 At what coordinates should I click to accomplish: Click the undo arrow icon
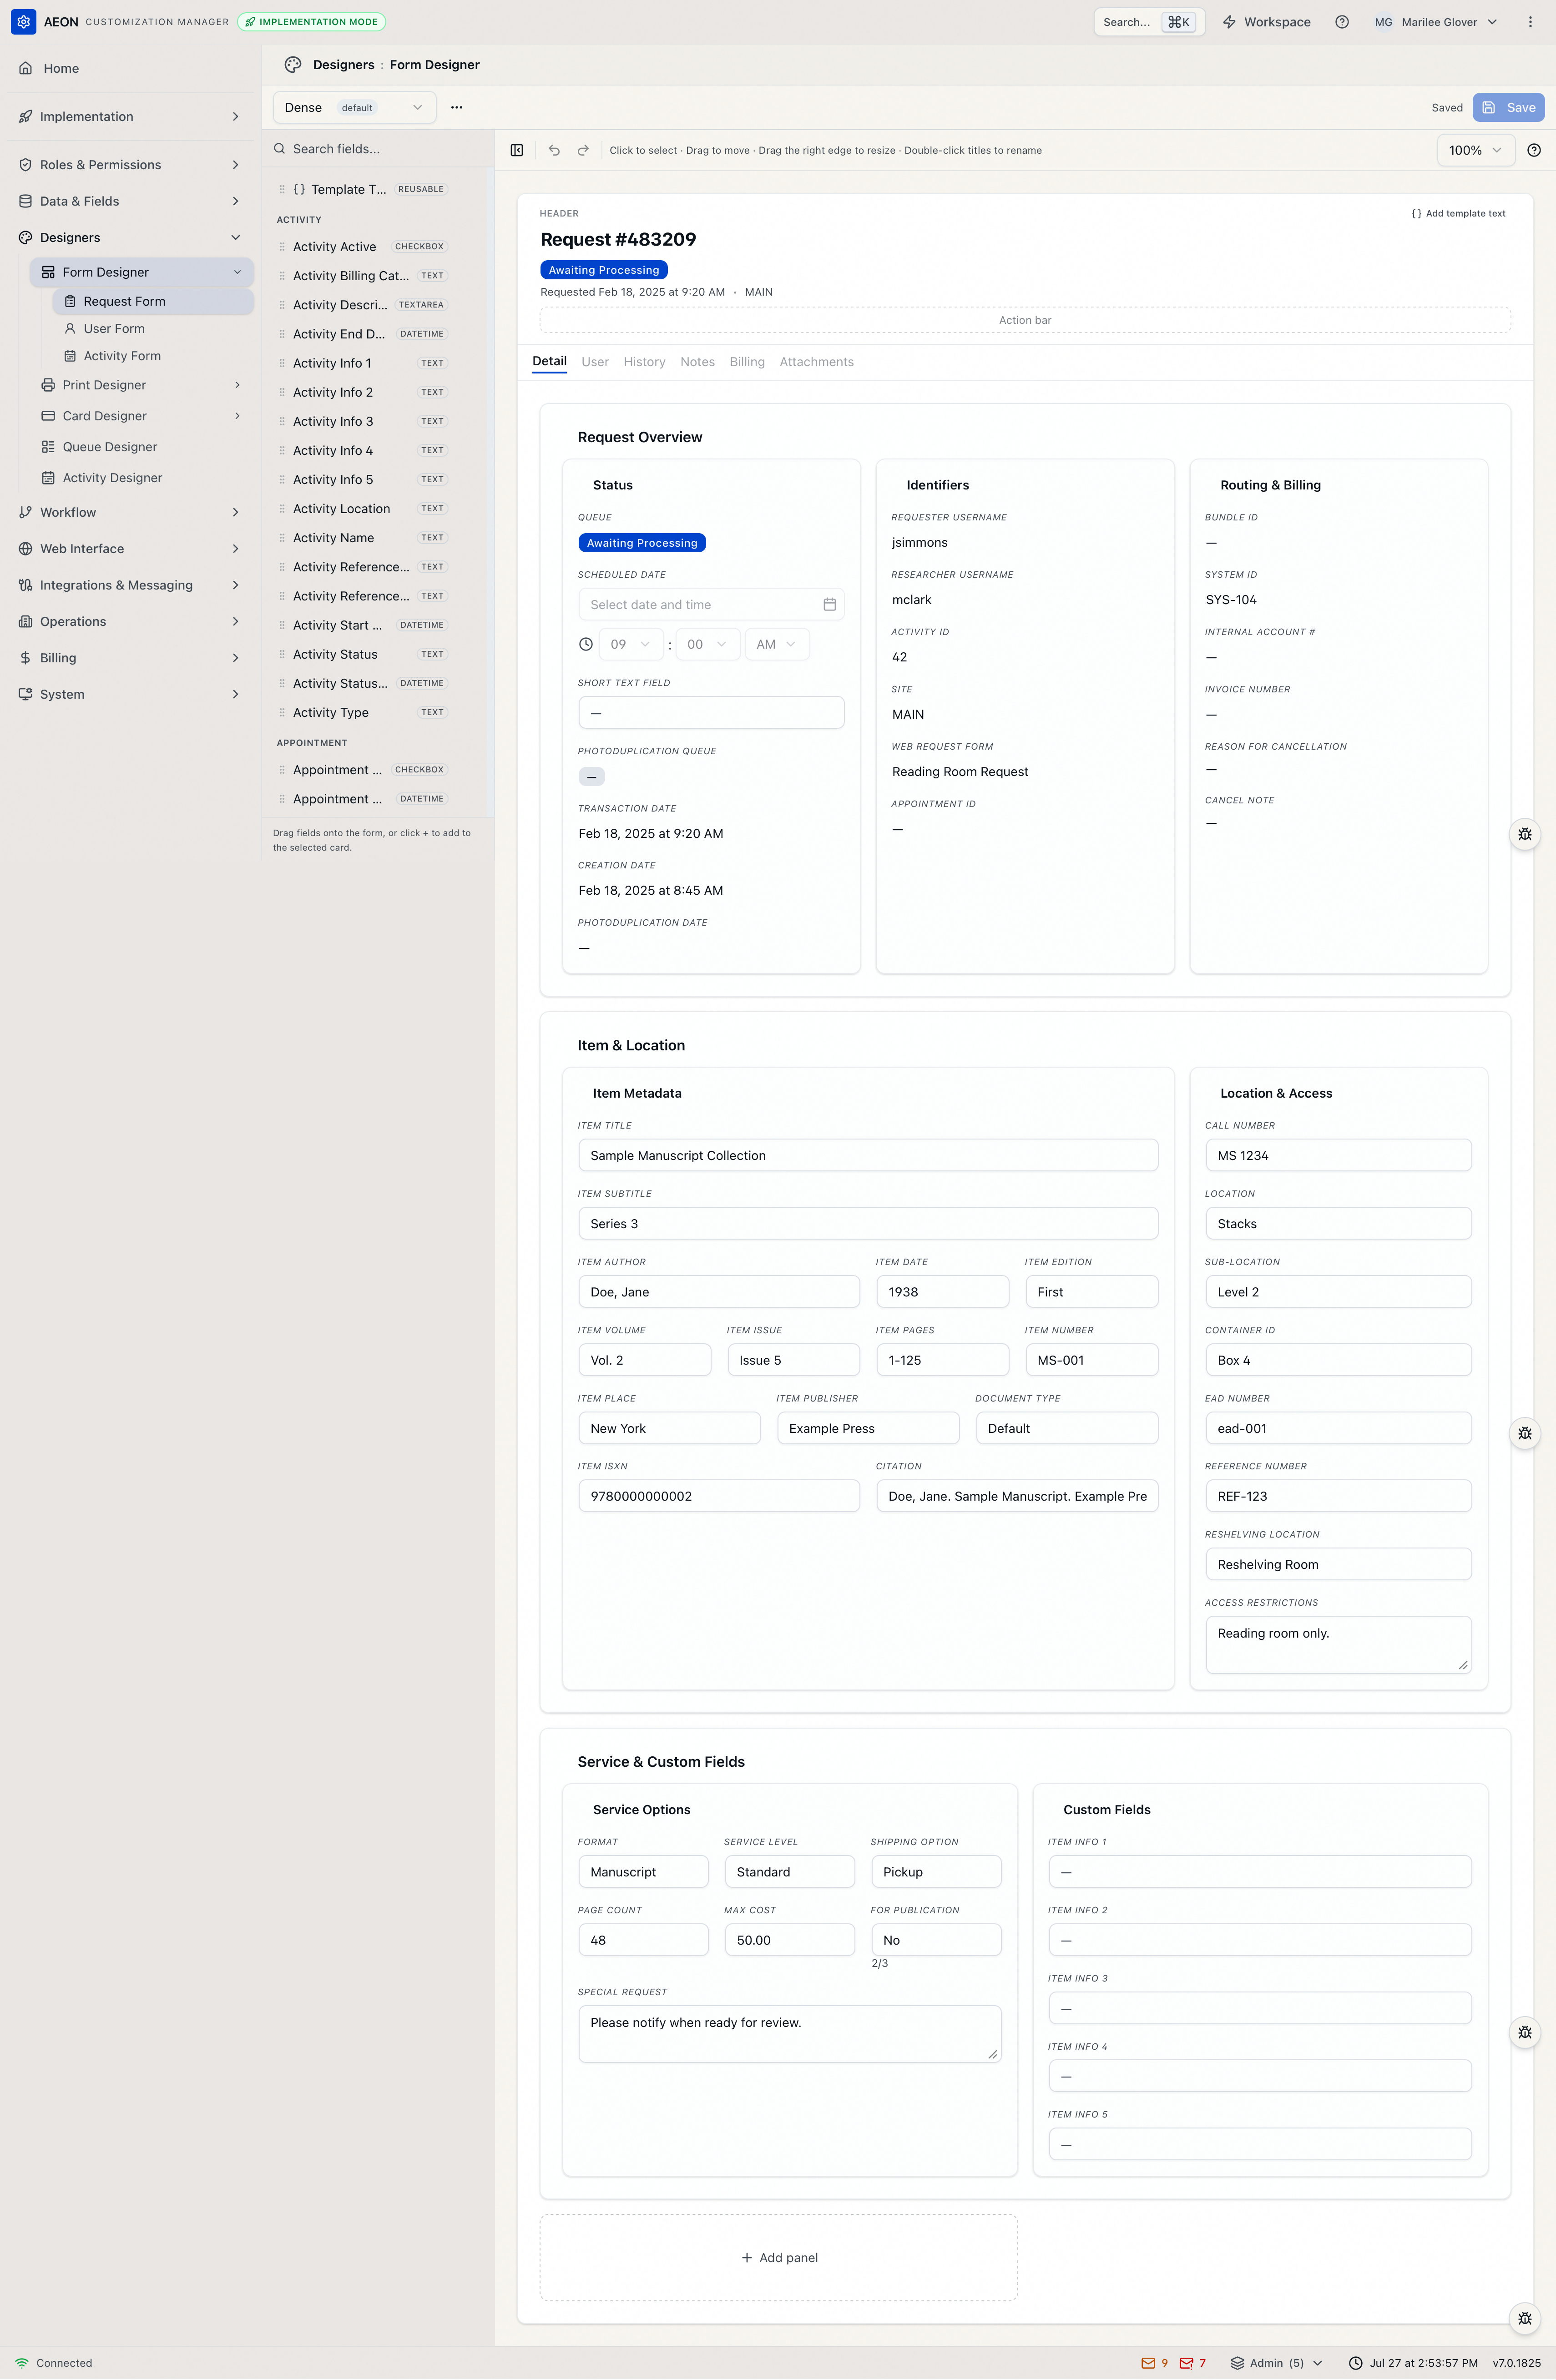point(554,150)
